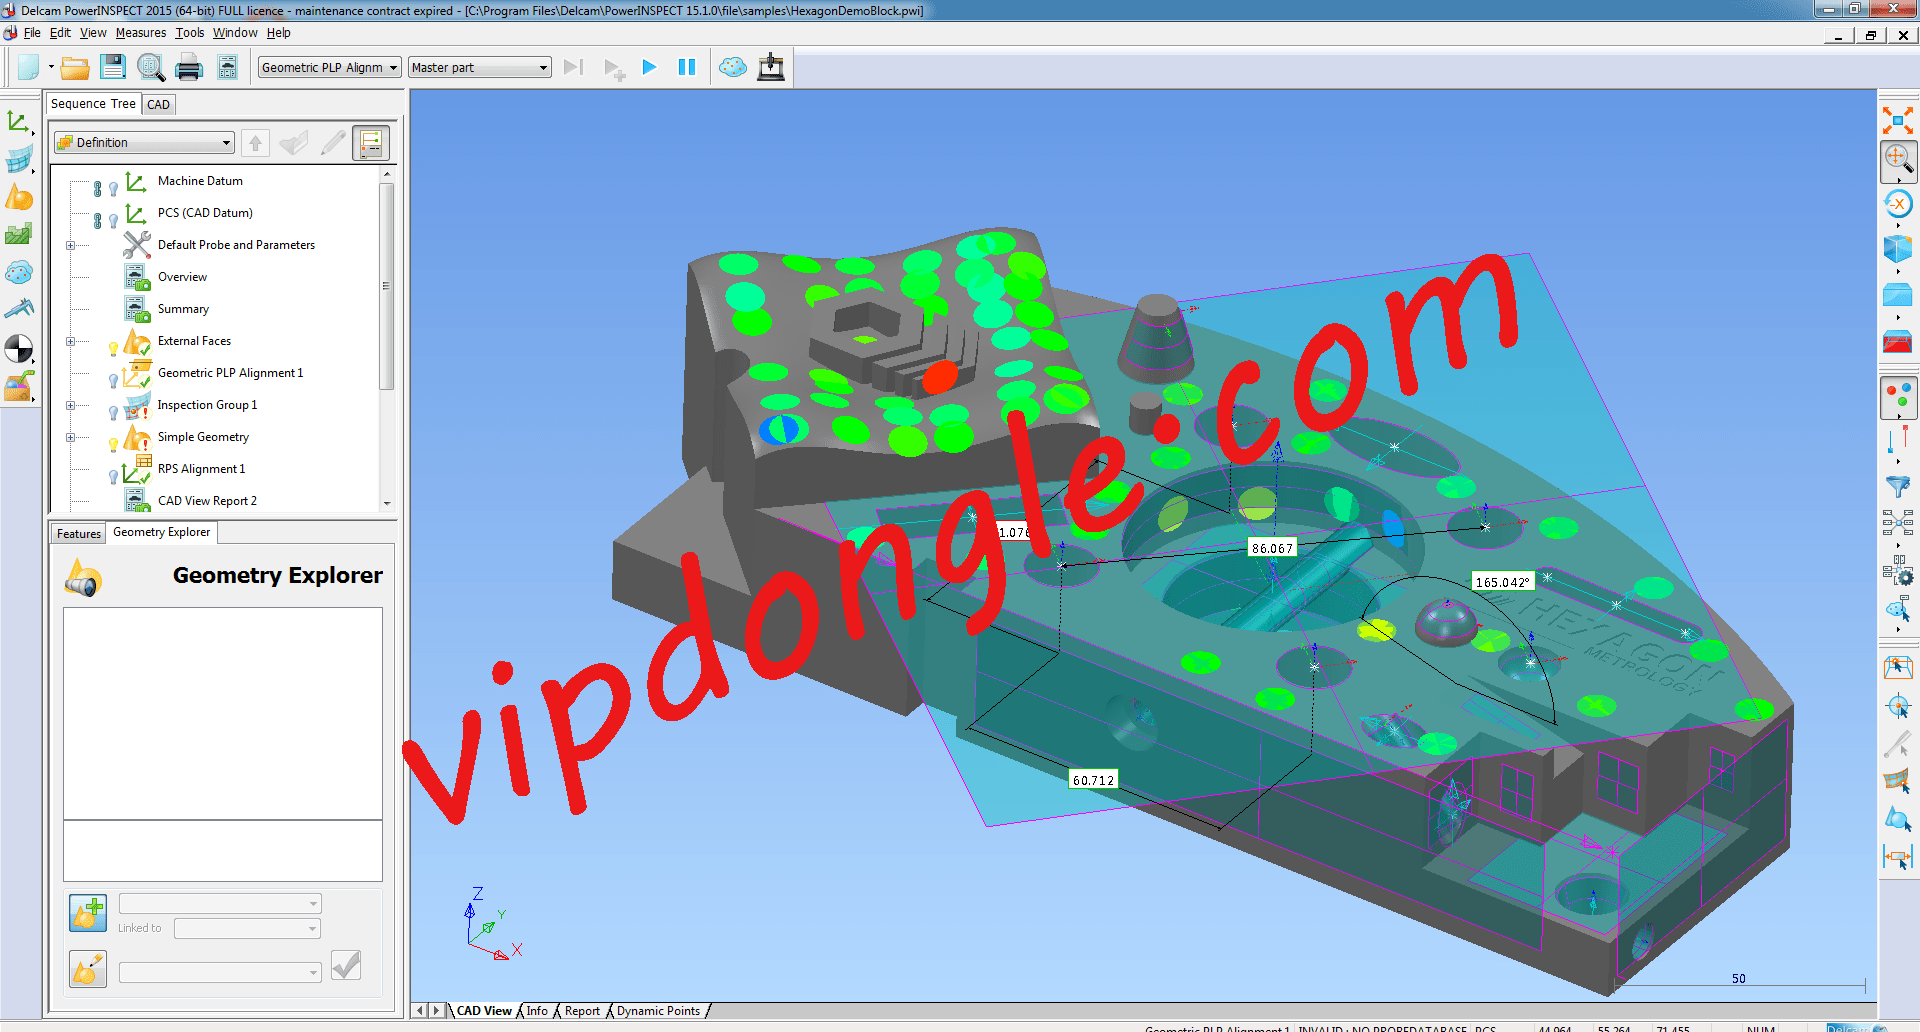Screen dimensions: 1920x1032
Task: Select the machine datum axes tool
Action: tap(20, 122)
